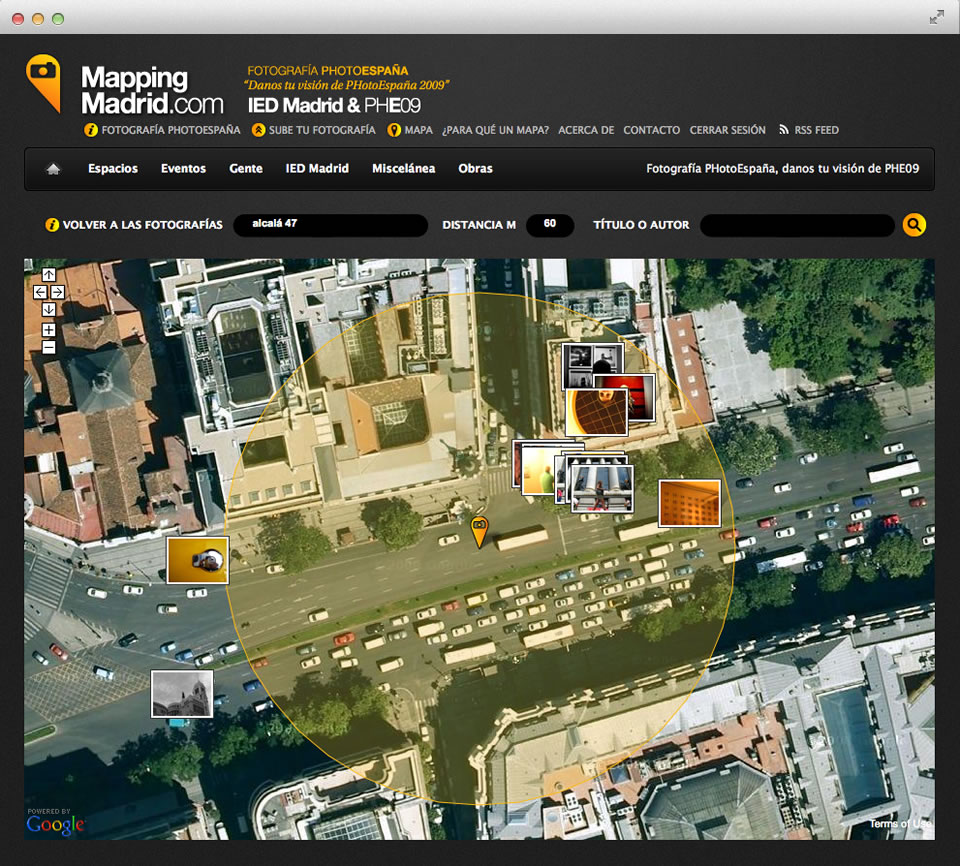Open the Contacto link

[651, 130]
